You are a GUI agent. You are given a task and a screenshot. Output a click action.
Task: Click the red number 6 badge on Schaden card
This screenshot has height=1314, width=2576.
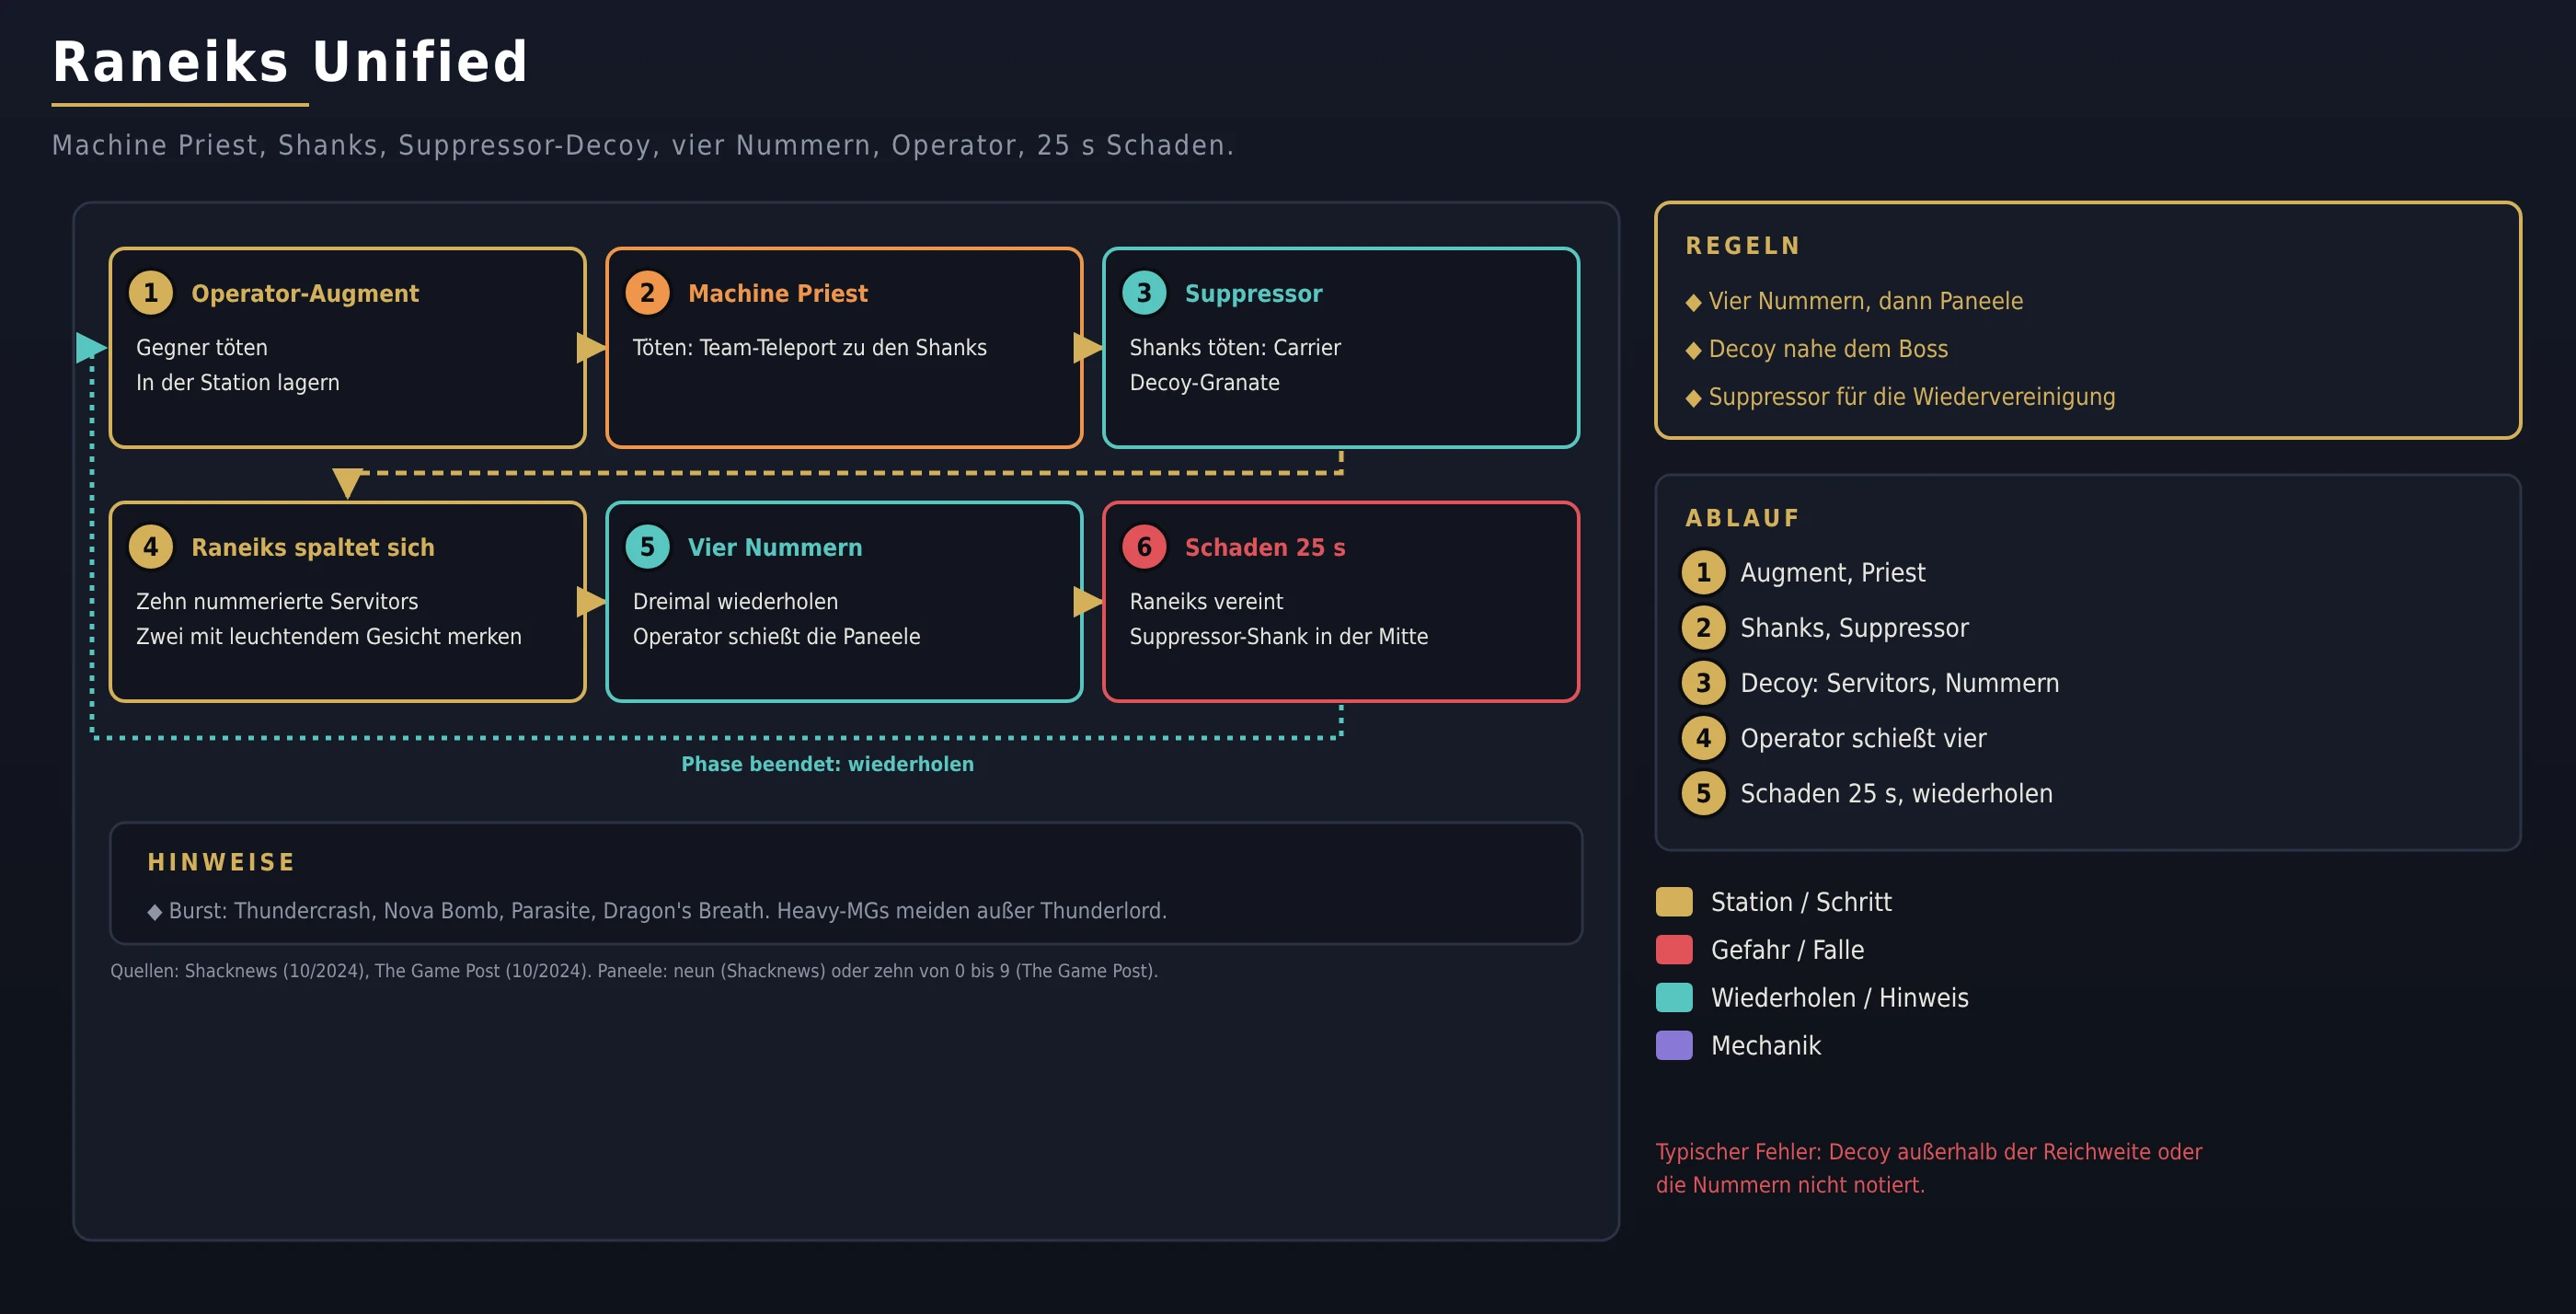point(1144,547)
